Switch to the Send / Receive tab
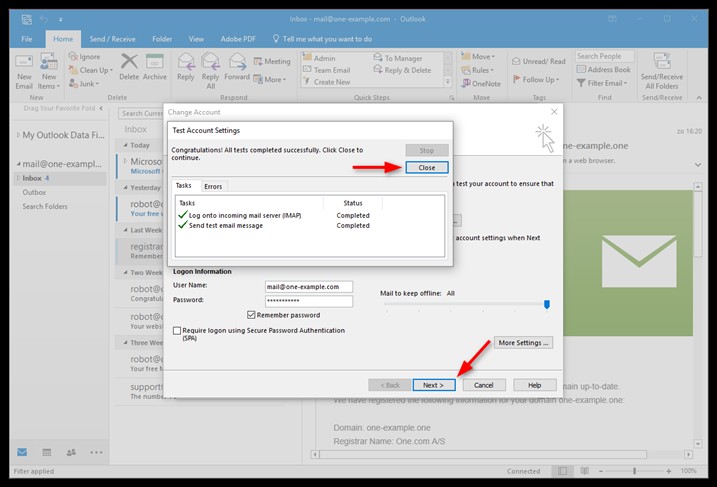Screen dimensions: 717x487 (x=112, y=39)
